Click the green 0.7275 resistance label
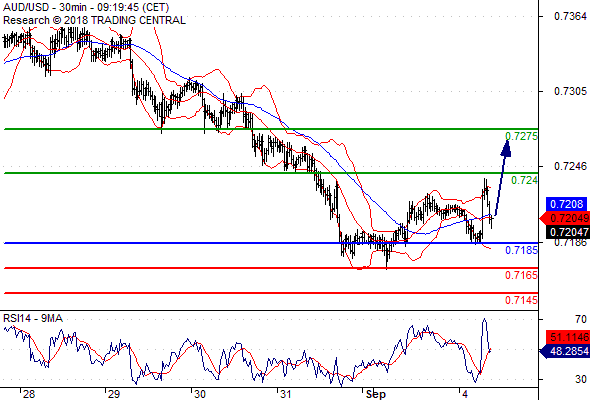Viewport: 590px width, 400px height. pos(521,136)
